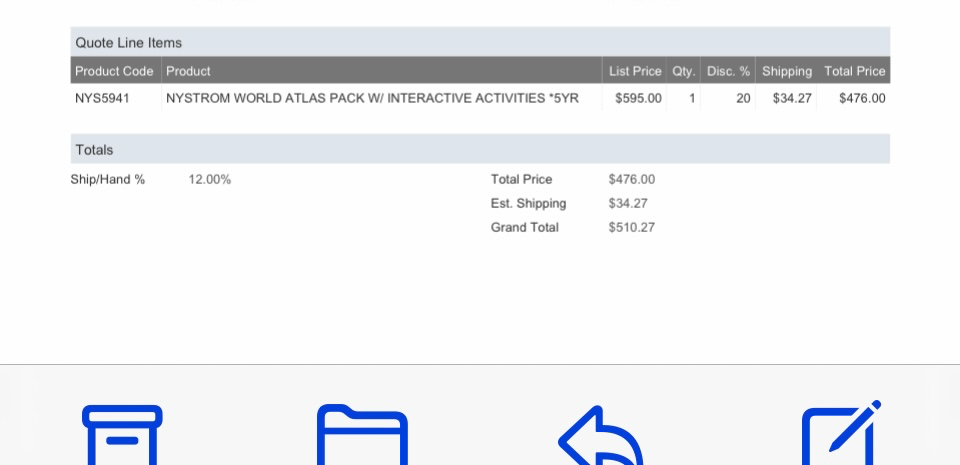Click the Qty. column header

pyautogui.click(x=684, y=71)
